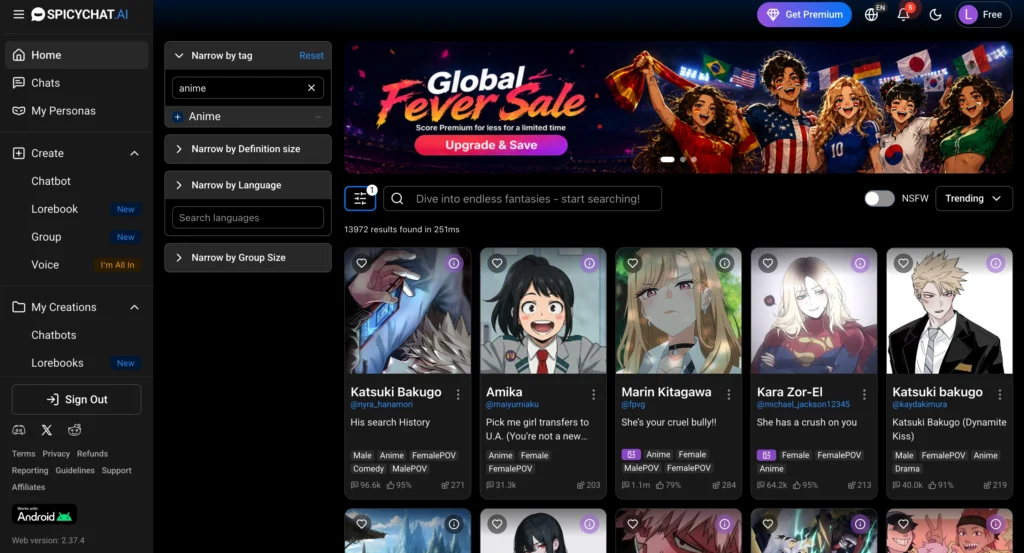This screenshot has height=553, width=1024.
Task: Favorite the Marin Kitagawa card
Action: click(x=632, y=263)
